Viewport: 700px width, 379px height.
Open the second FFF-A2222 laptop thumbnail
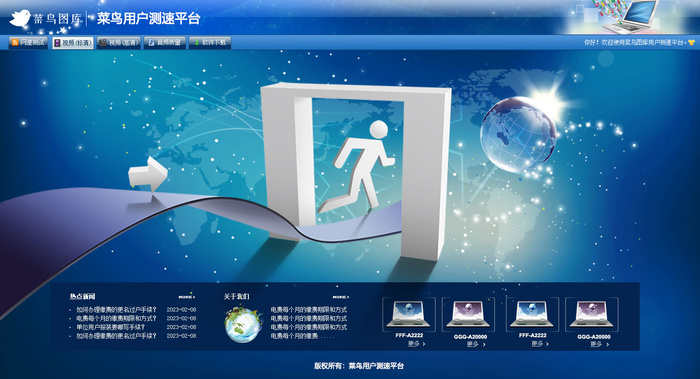point(532,315)
